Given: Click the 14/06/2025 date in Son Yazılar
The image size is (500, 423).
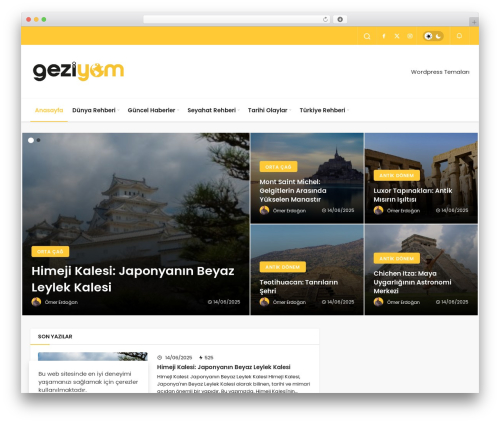Looking at the screenshot, I should pos(178,358).
